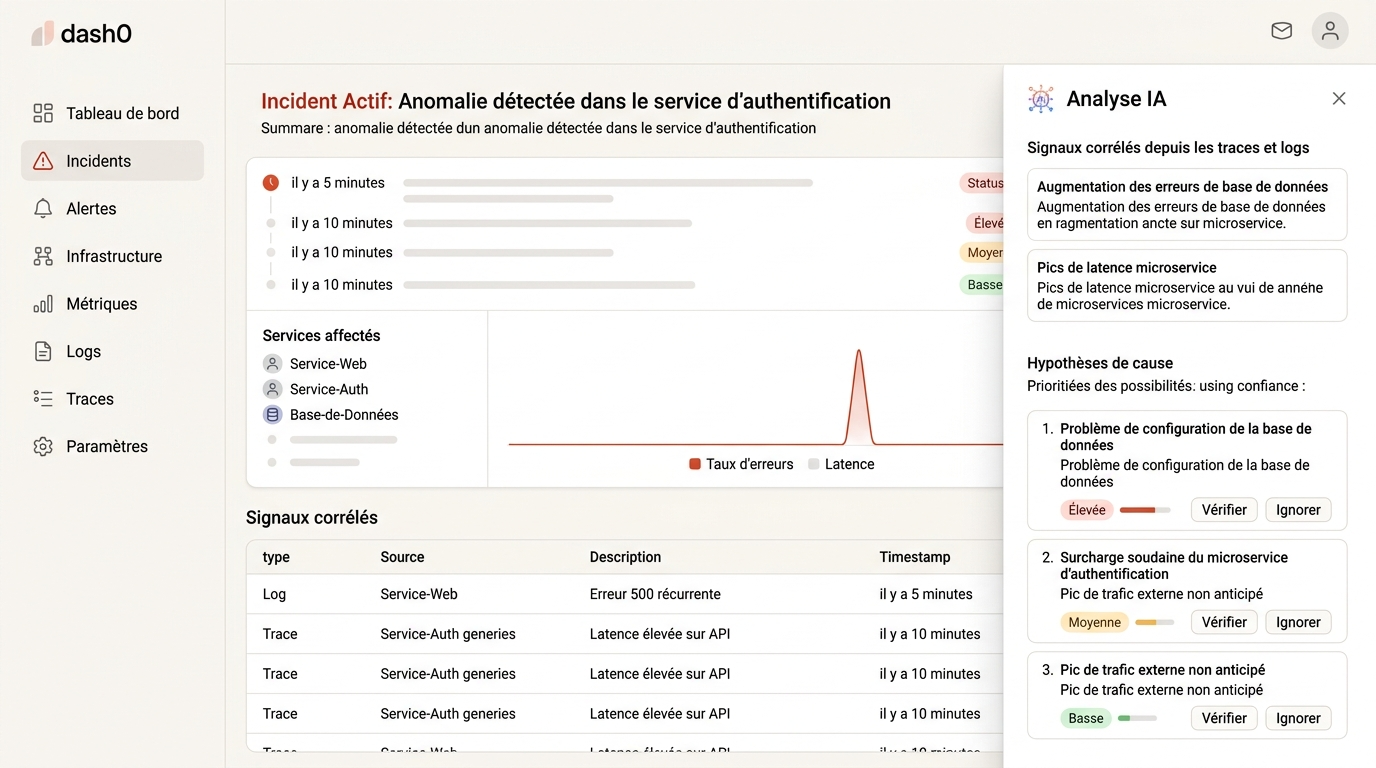Select Service-Auth in Services affectés
Image resolution: width=1376 pixels, height=768 pixels.
click(329, 389)
